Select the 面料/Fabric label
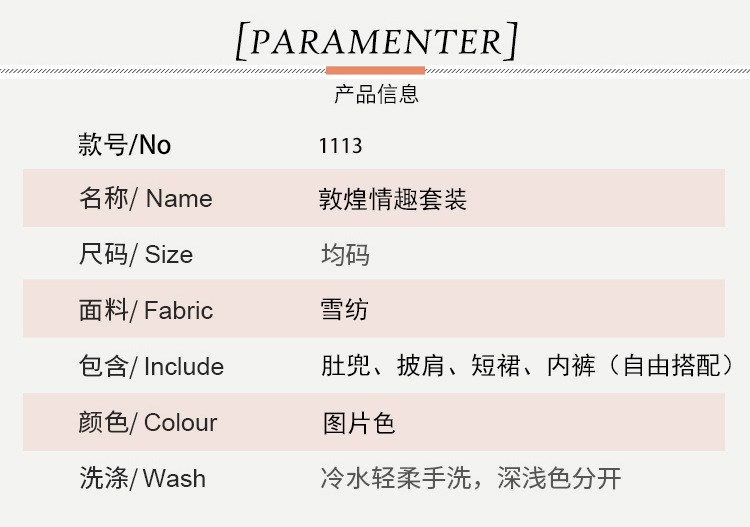 [x=146, y=310]
